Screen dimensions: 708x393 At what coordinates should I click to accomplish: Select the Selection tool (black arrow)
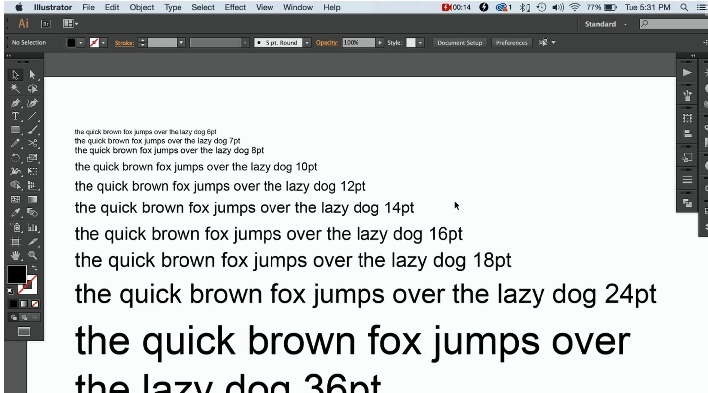[15, 75]
